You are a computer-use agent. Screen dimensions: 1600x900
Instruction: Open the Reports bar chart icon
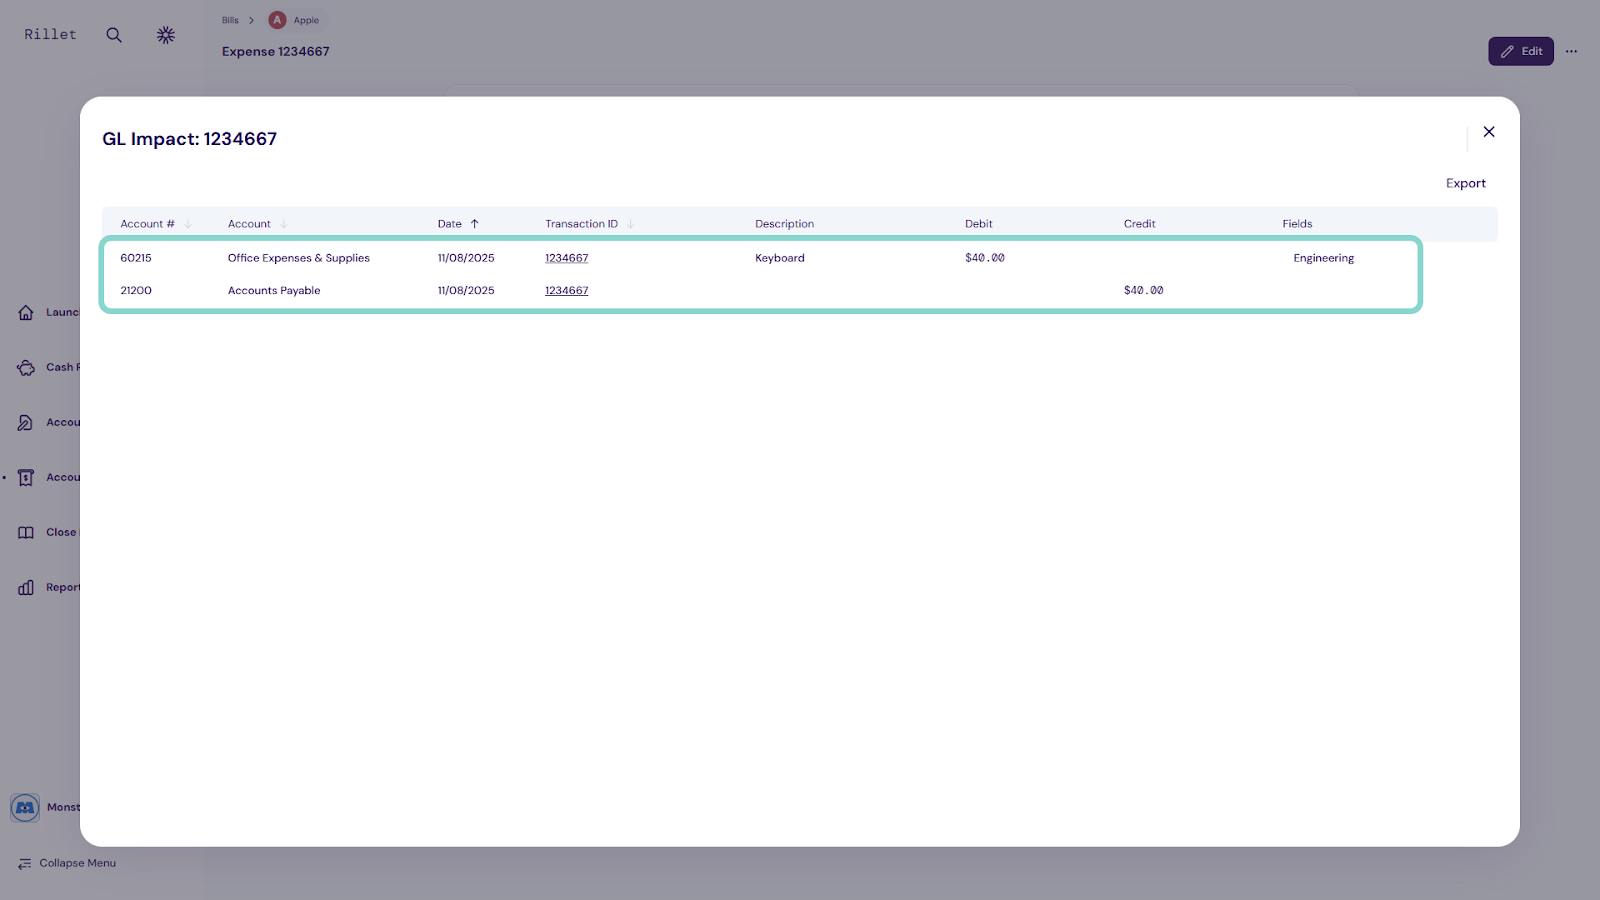click(26, 588)
